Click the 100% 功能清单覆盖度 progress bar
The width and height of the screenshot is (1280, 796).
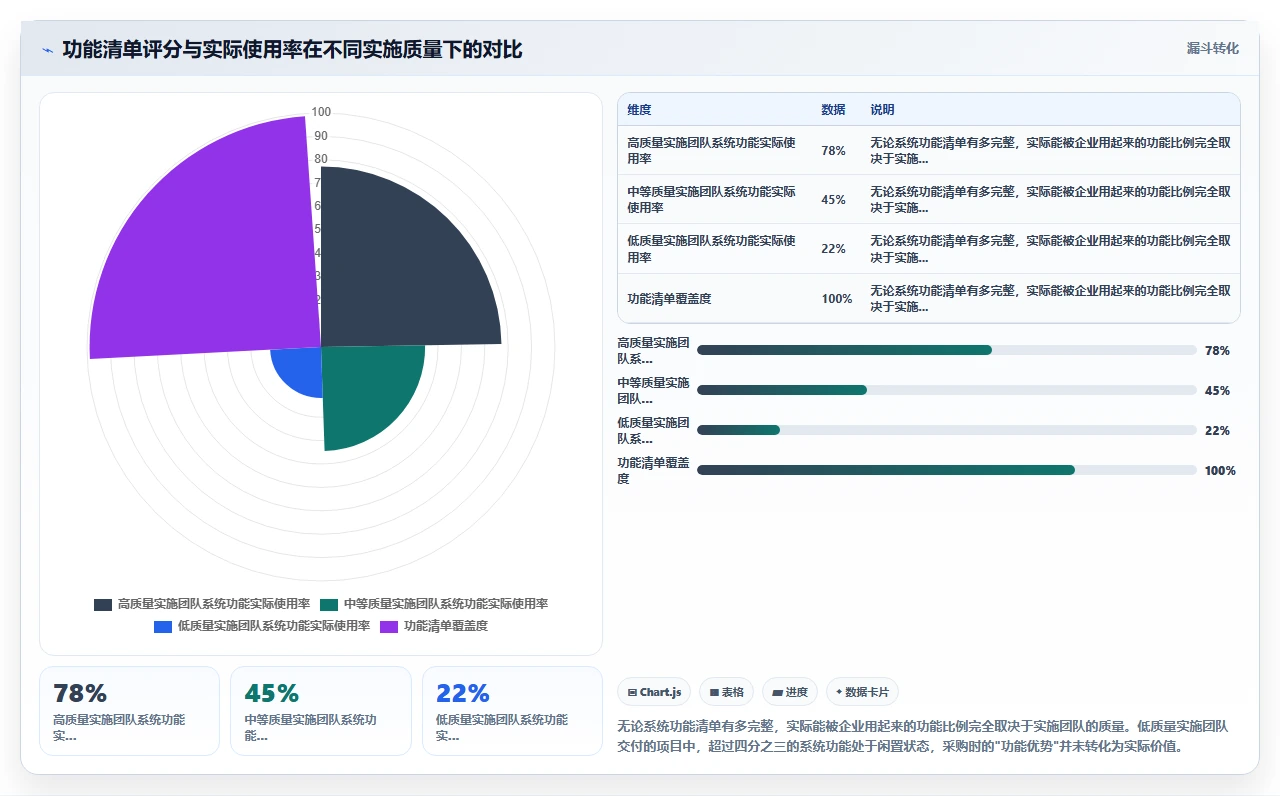(946, 470)
